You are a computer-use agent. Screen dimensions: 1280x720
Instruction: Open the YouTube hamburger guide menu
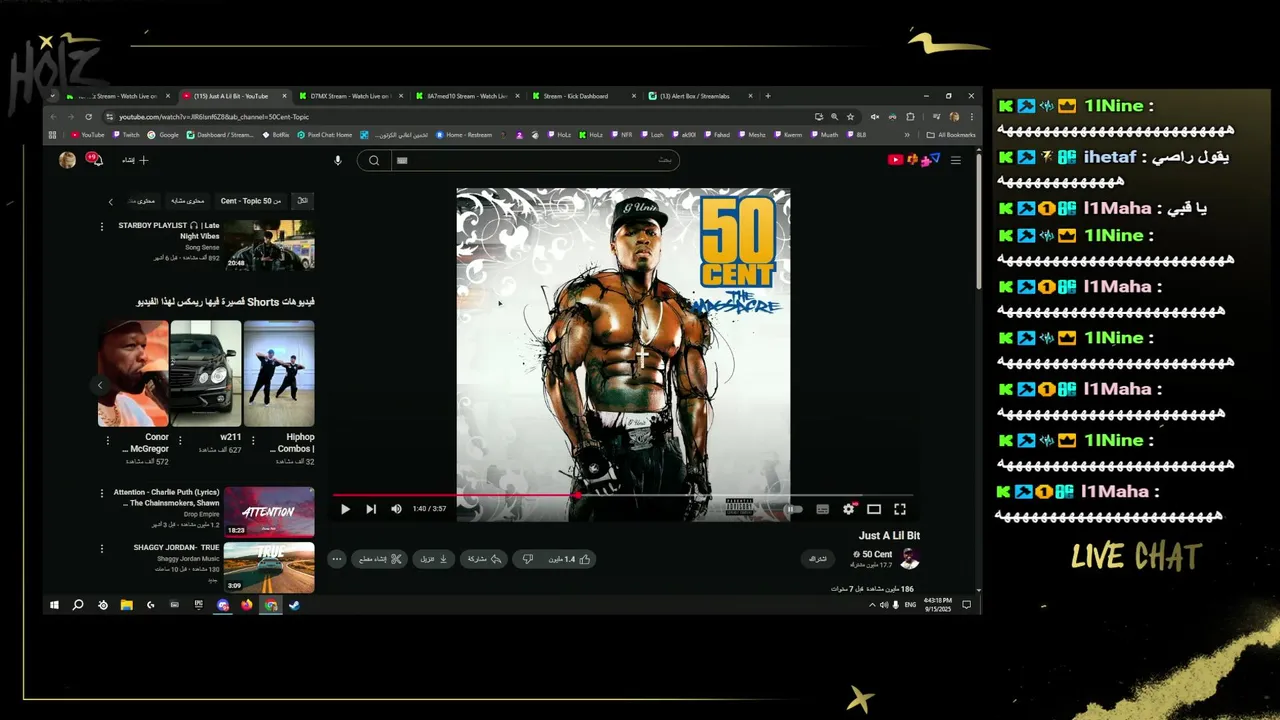tap(956, 160)
